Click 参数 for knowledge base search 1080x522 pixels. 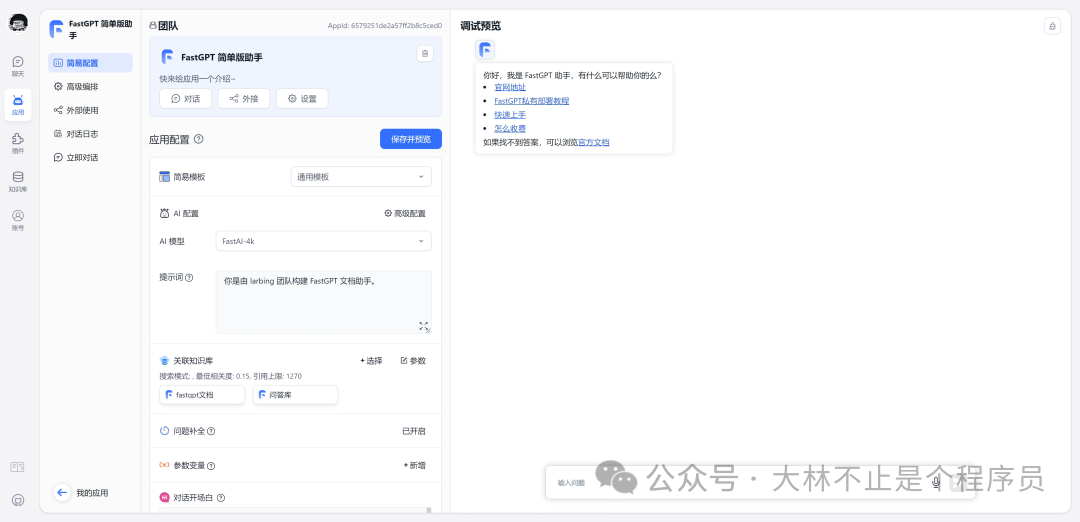pyautogui.click(x=413, y=361)
